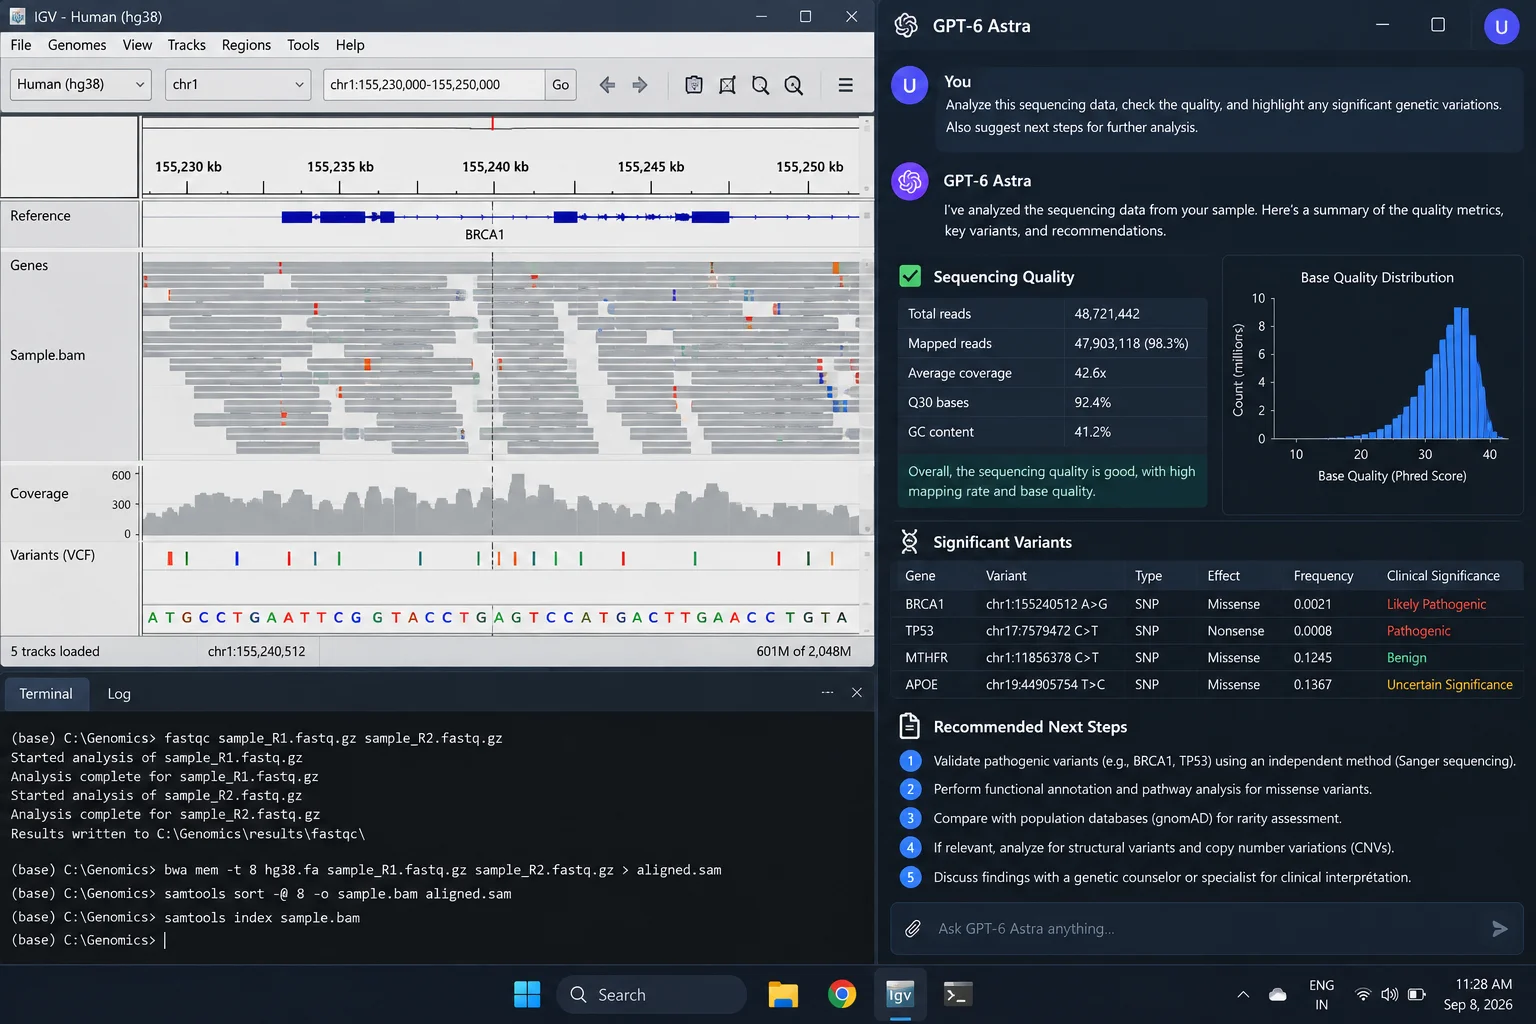Open the Tools menu in IGV
The height and width of the screenshot is (1024, 1536).
(303, 45)
